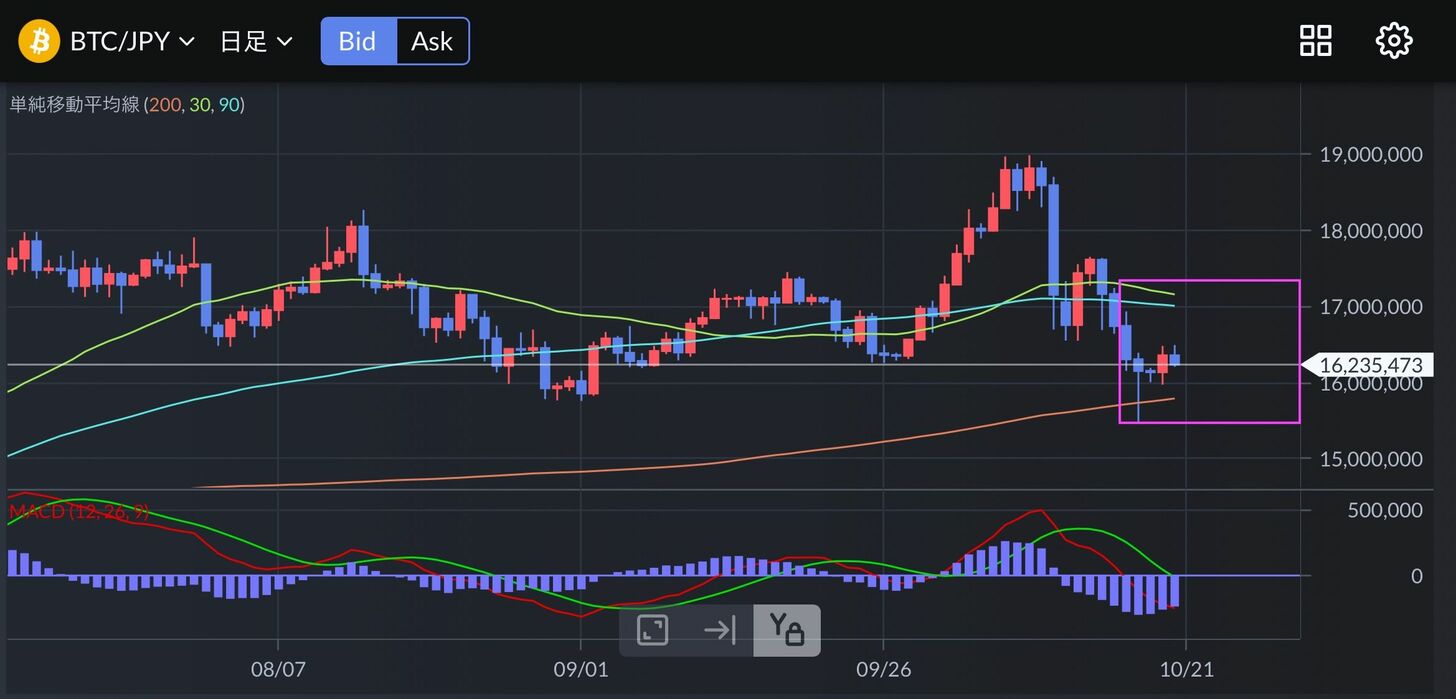This screenshot has height=699, width=1456.
Task: Open the 単純移動平均線 indicator label
Action: (x=75, y=104)
